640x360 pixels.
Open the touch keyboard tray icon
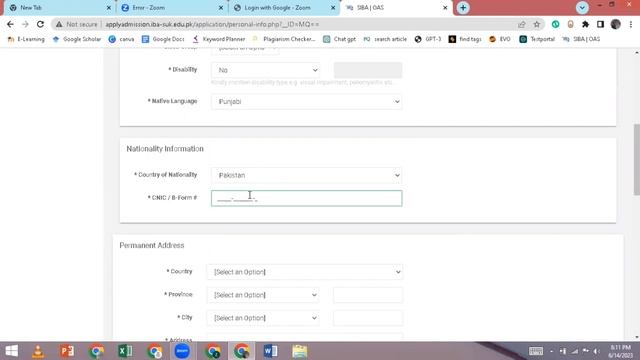(x=536, y=351)
